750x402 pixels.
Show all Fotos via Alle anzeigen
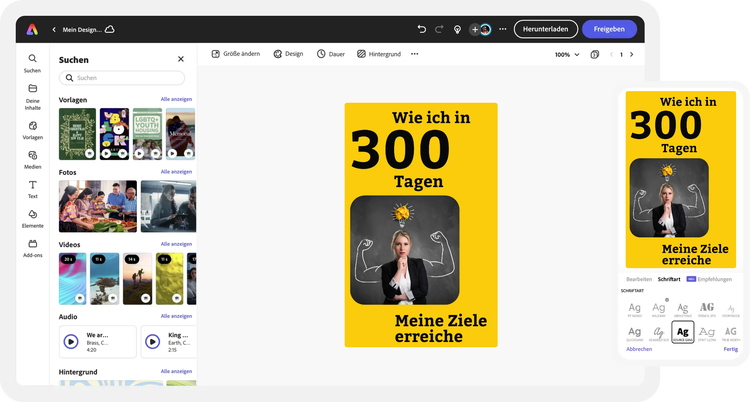[176, 171]
